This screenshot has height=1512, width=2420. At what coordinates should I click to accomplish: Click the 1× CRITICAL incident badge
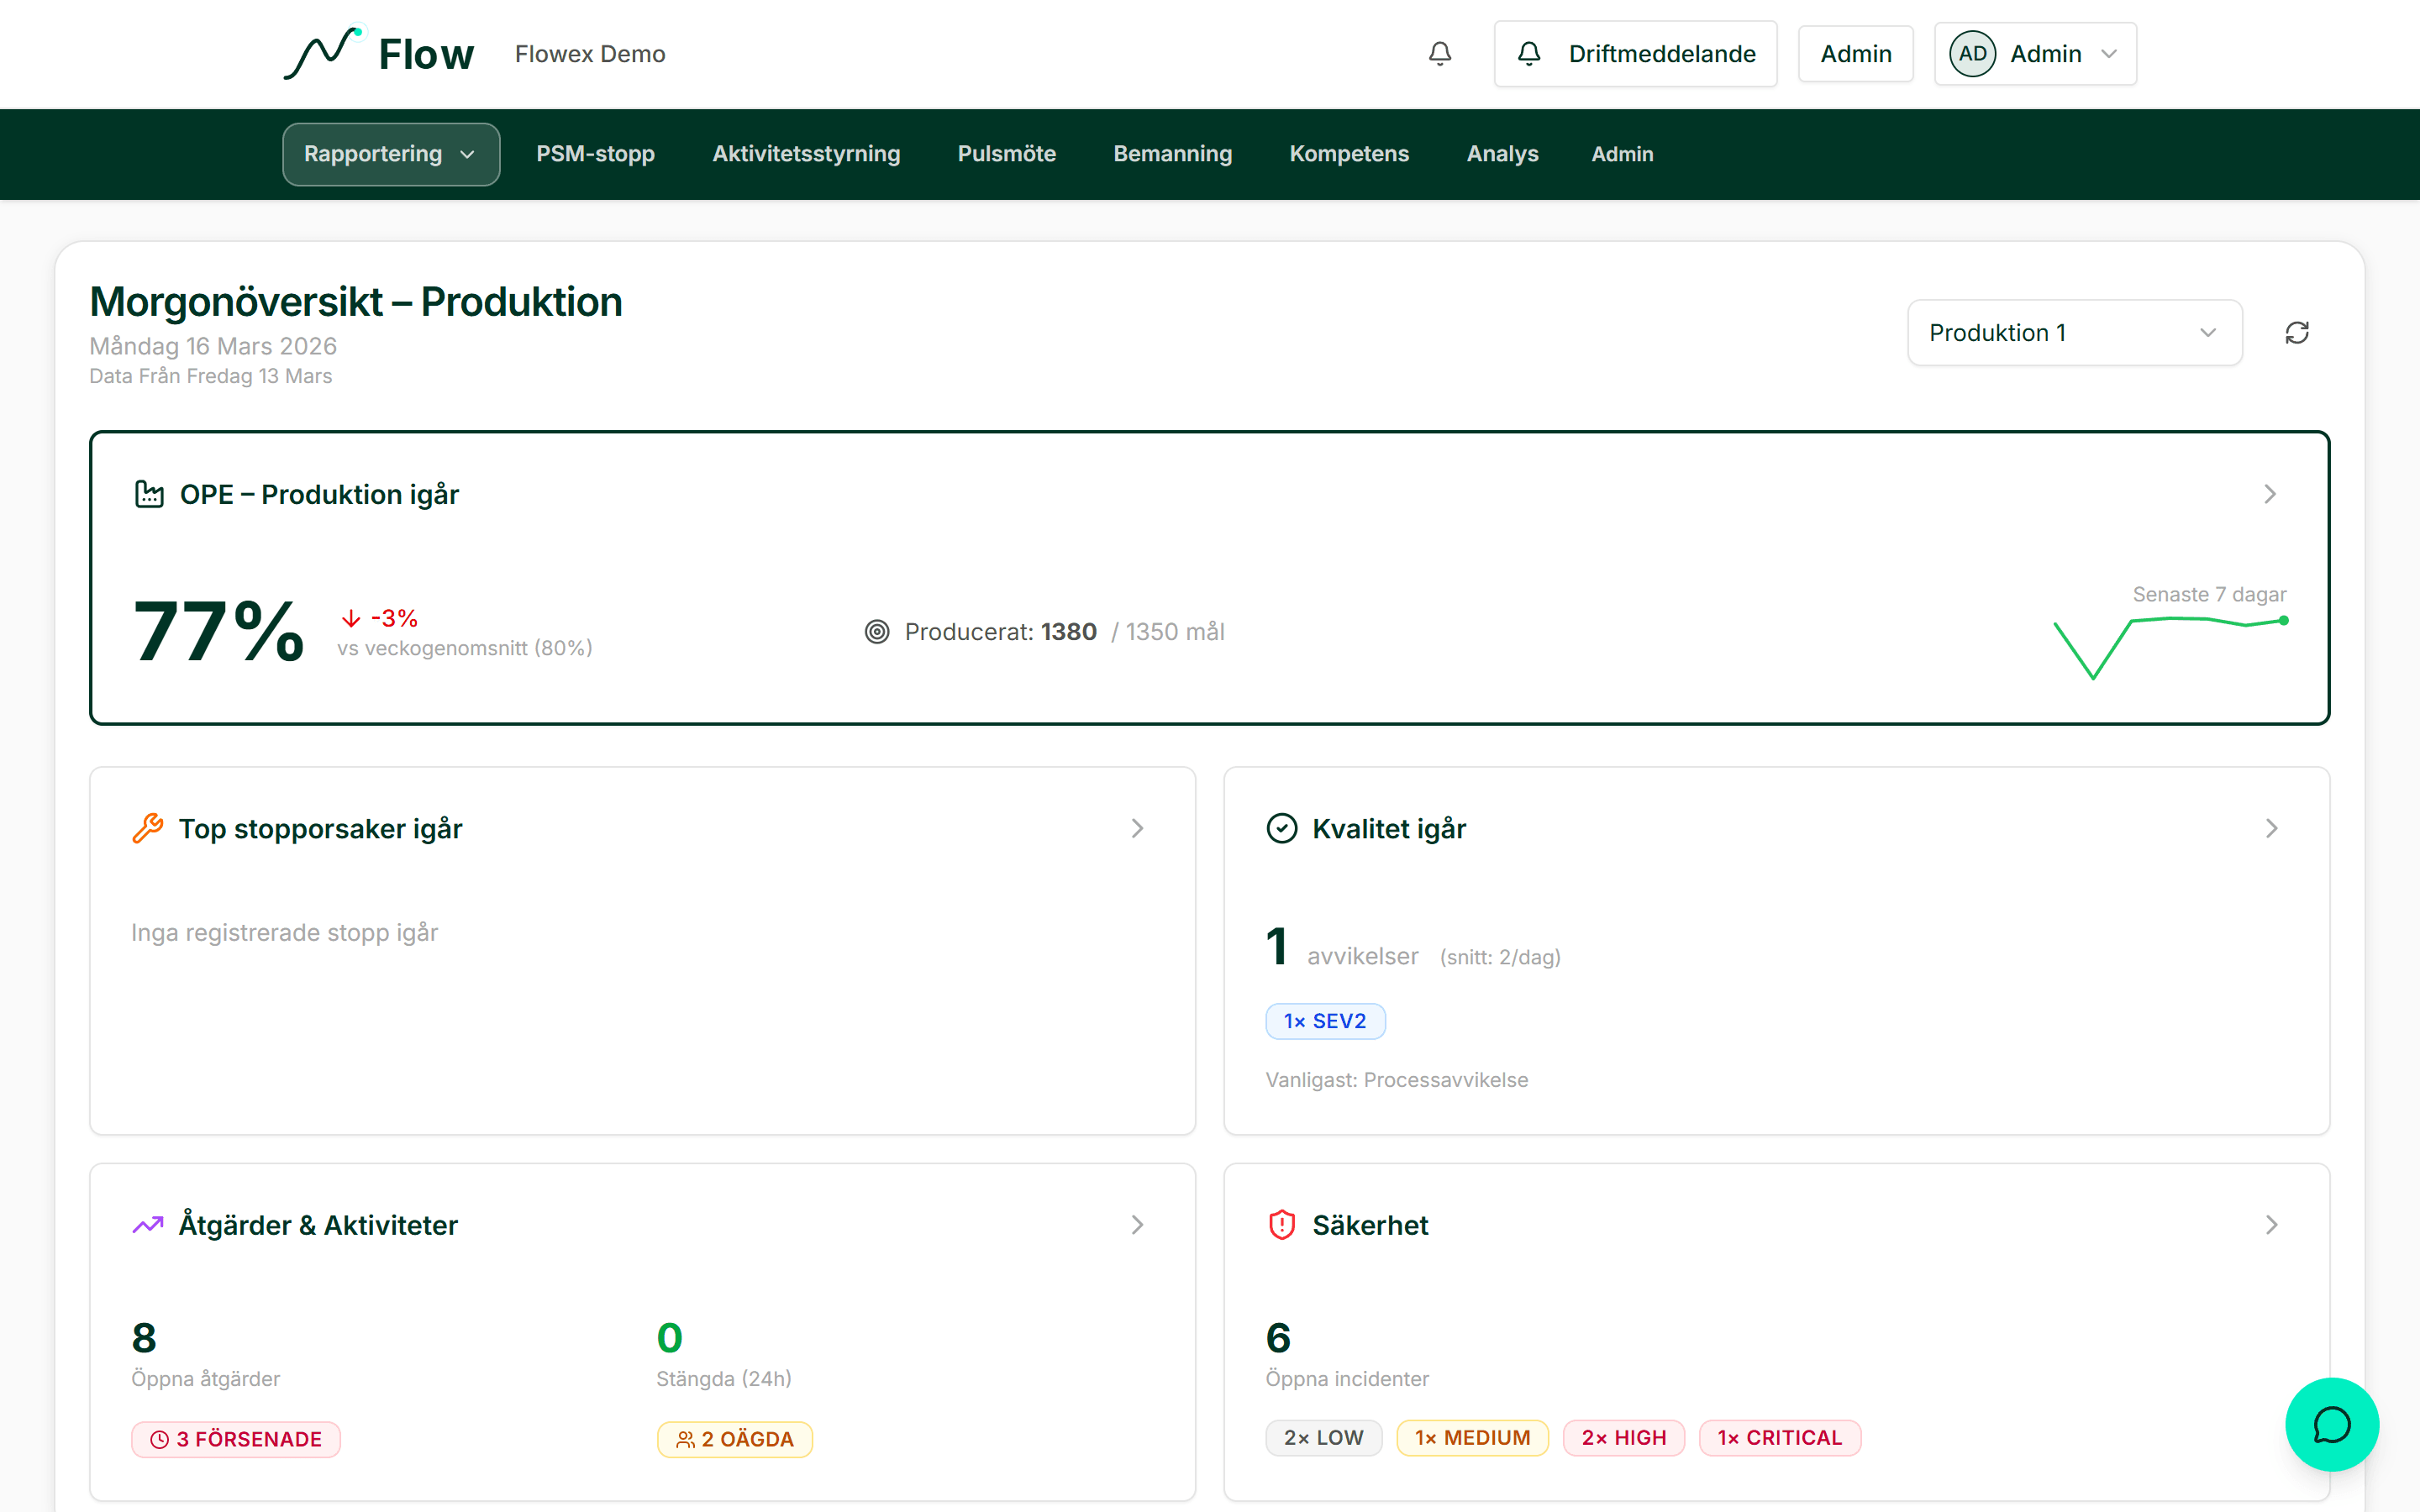(1779, 1437)
